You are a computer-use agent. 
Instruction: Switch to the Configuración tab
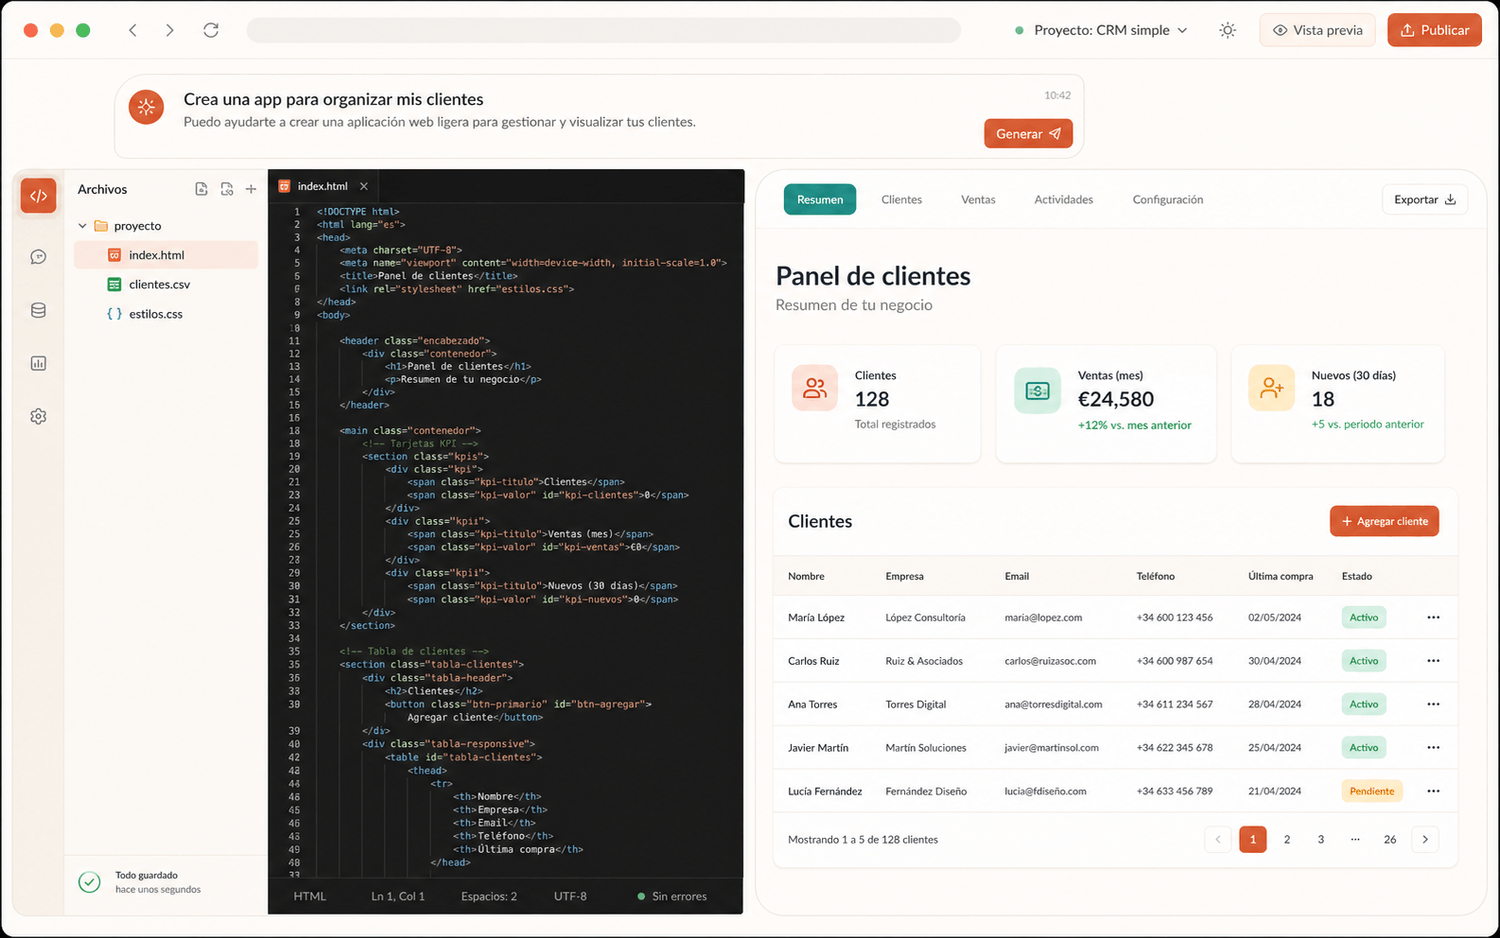(1168, 200)
